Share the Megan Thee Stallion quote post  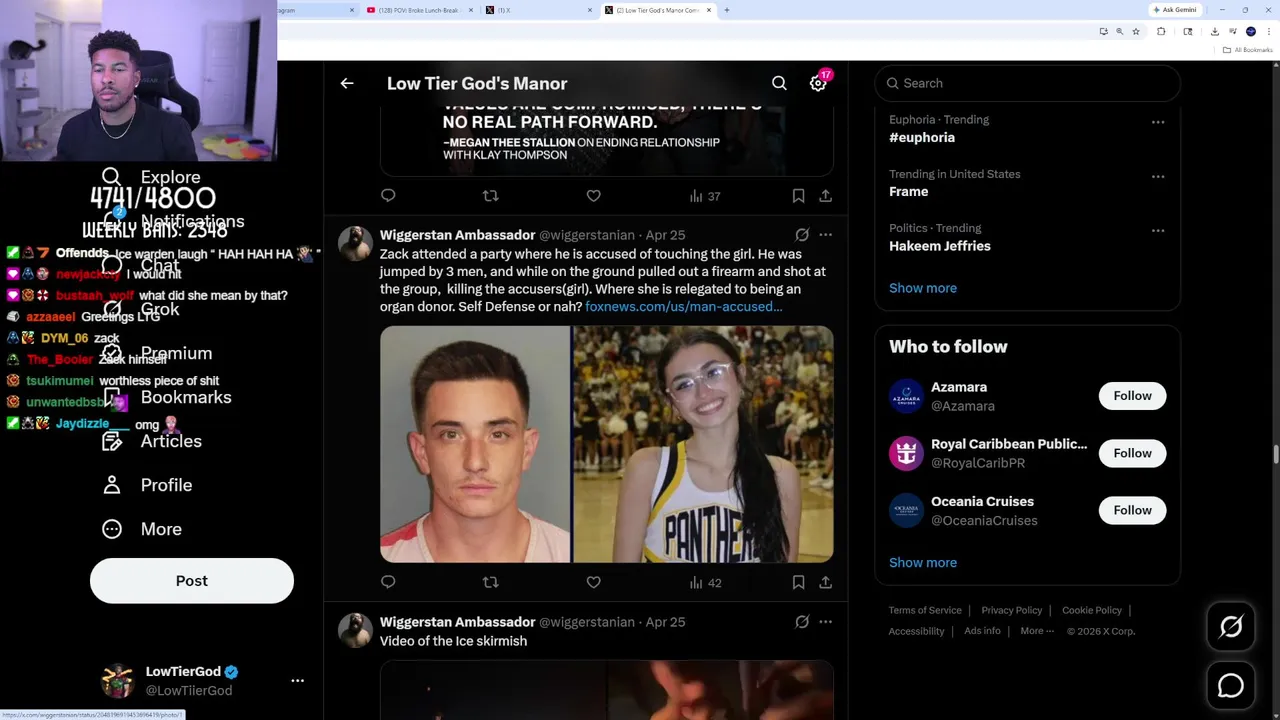825,196
